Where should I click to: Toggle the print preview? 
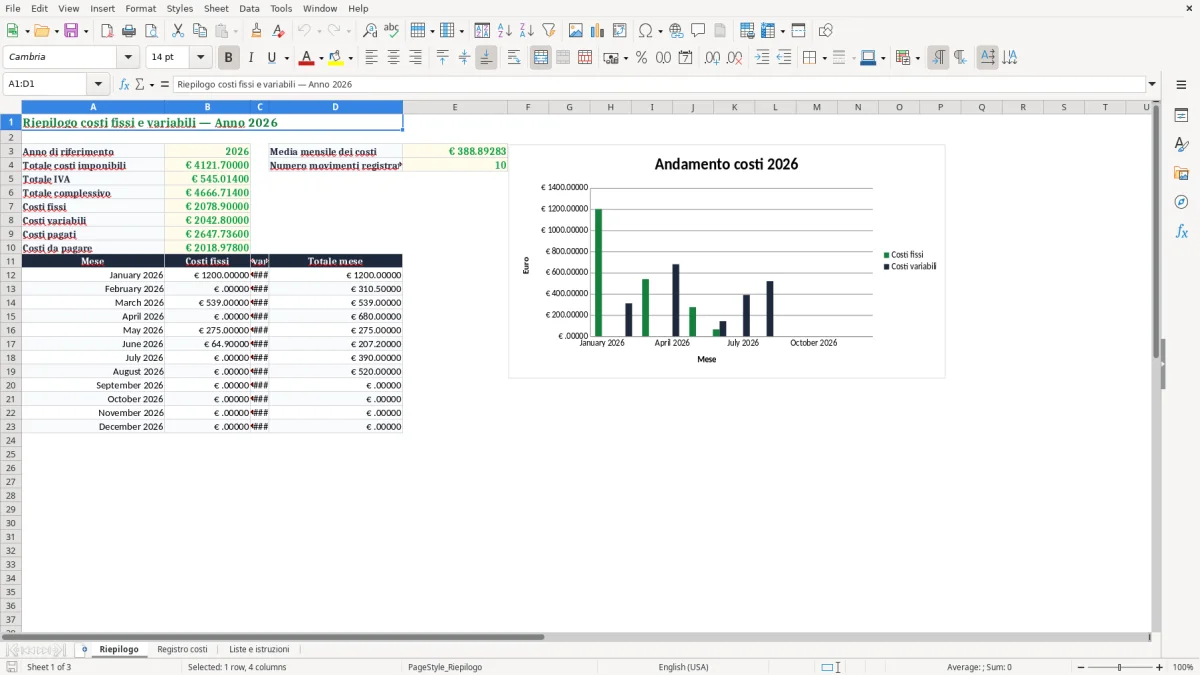[151, 31]
